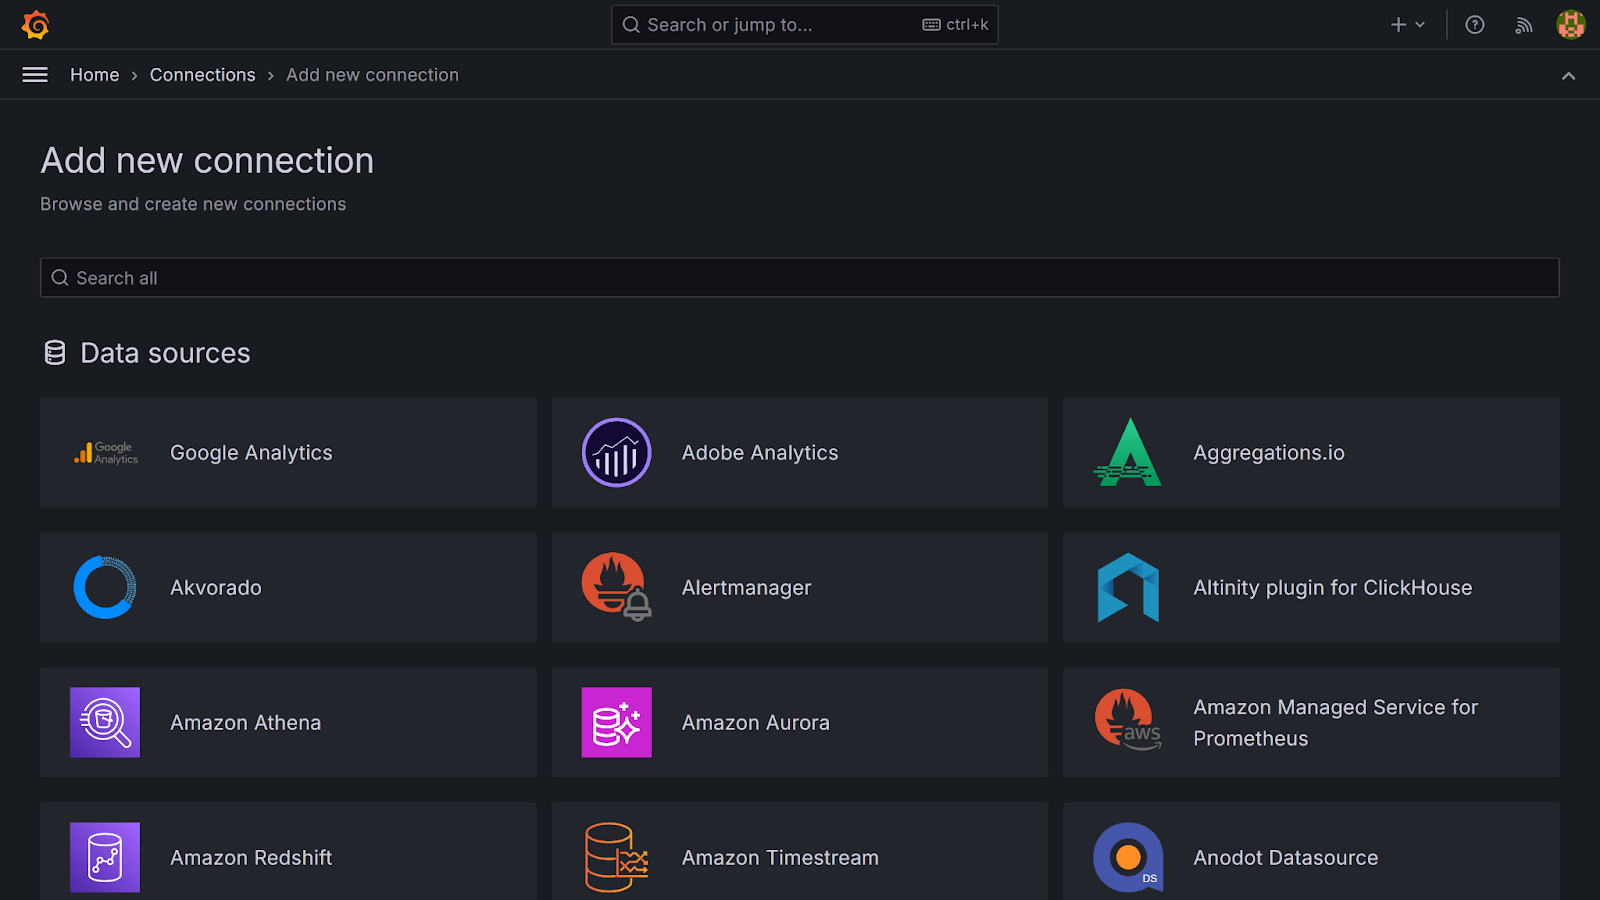The width and height of the screenshot is (1600, 900).
Task: Go to Home breadcrumb
Action: coord(95,75)
